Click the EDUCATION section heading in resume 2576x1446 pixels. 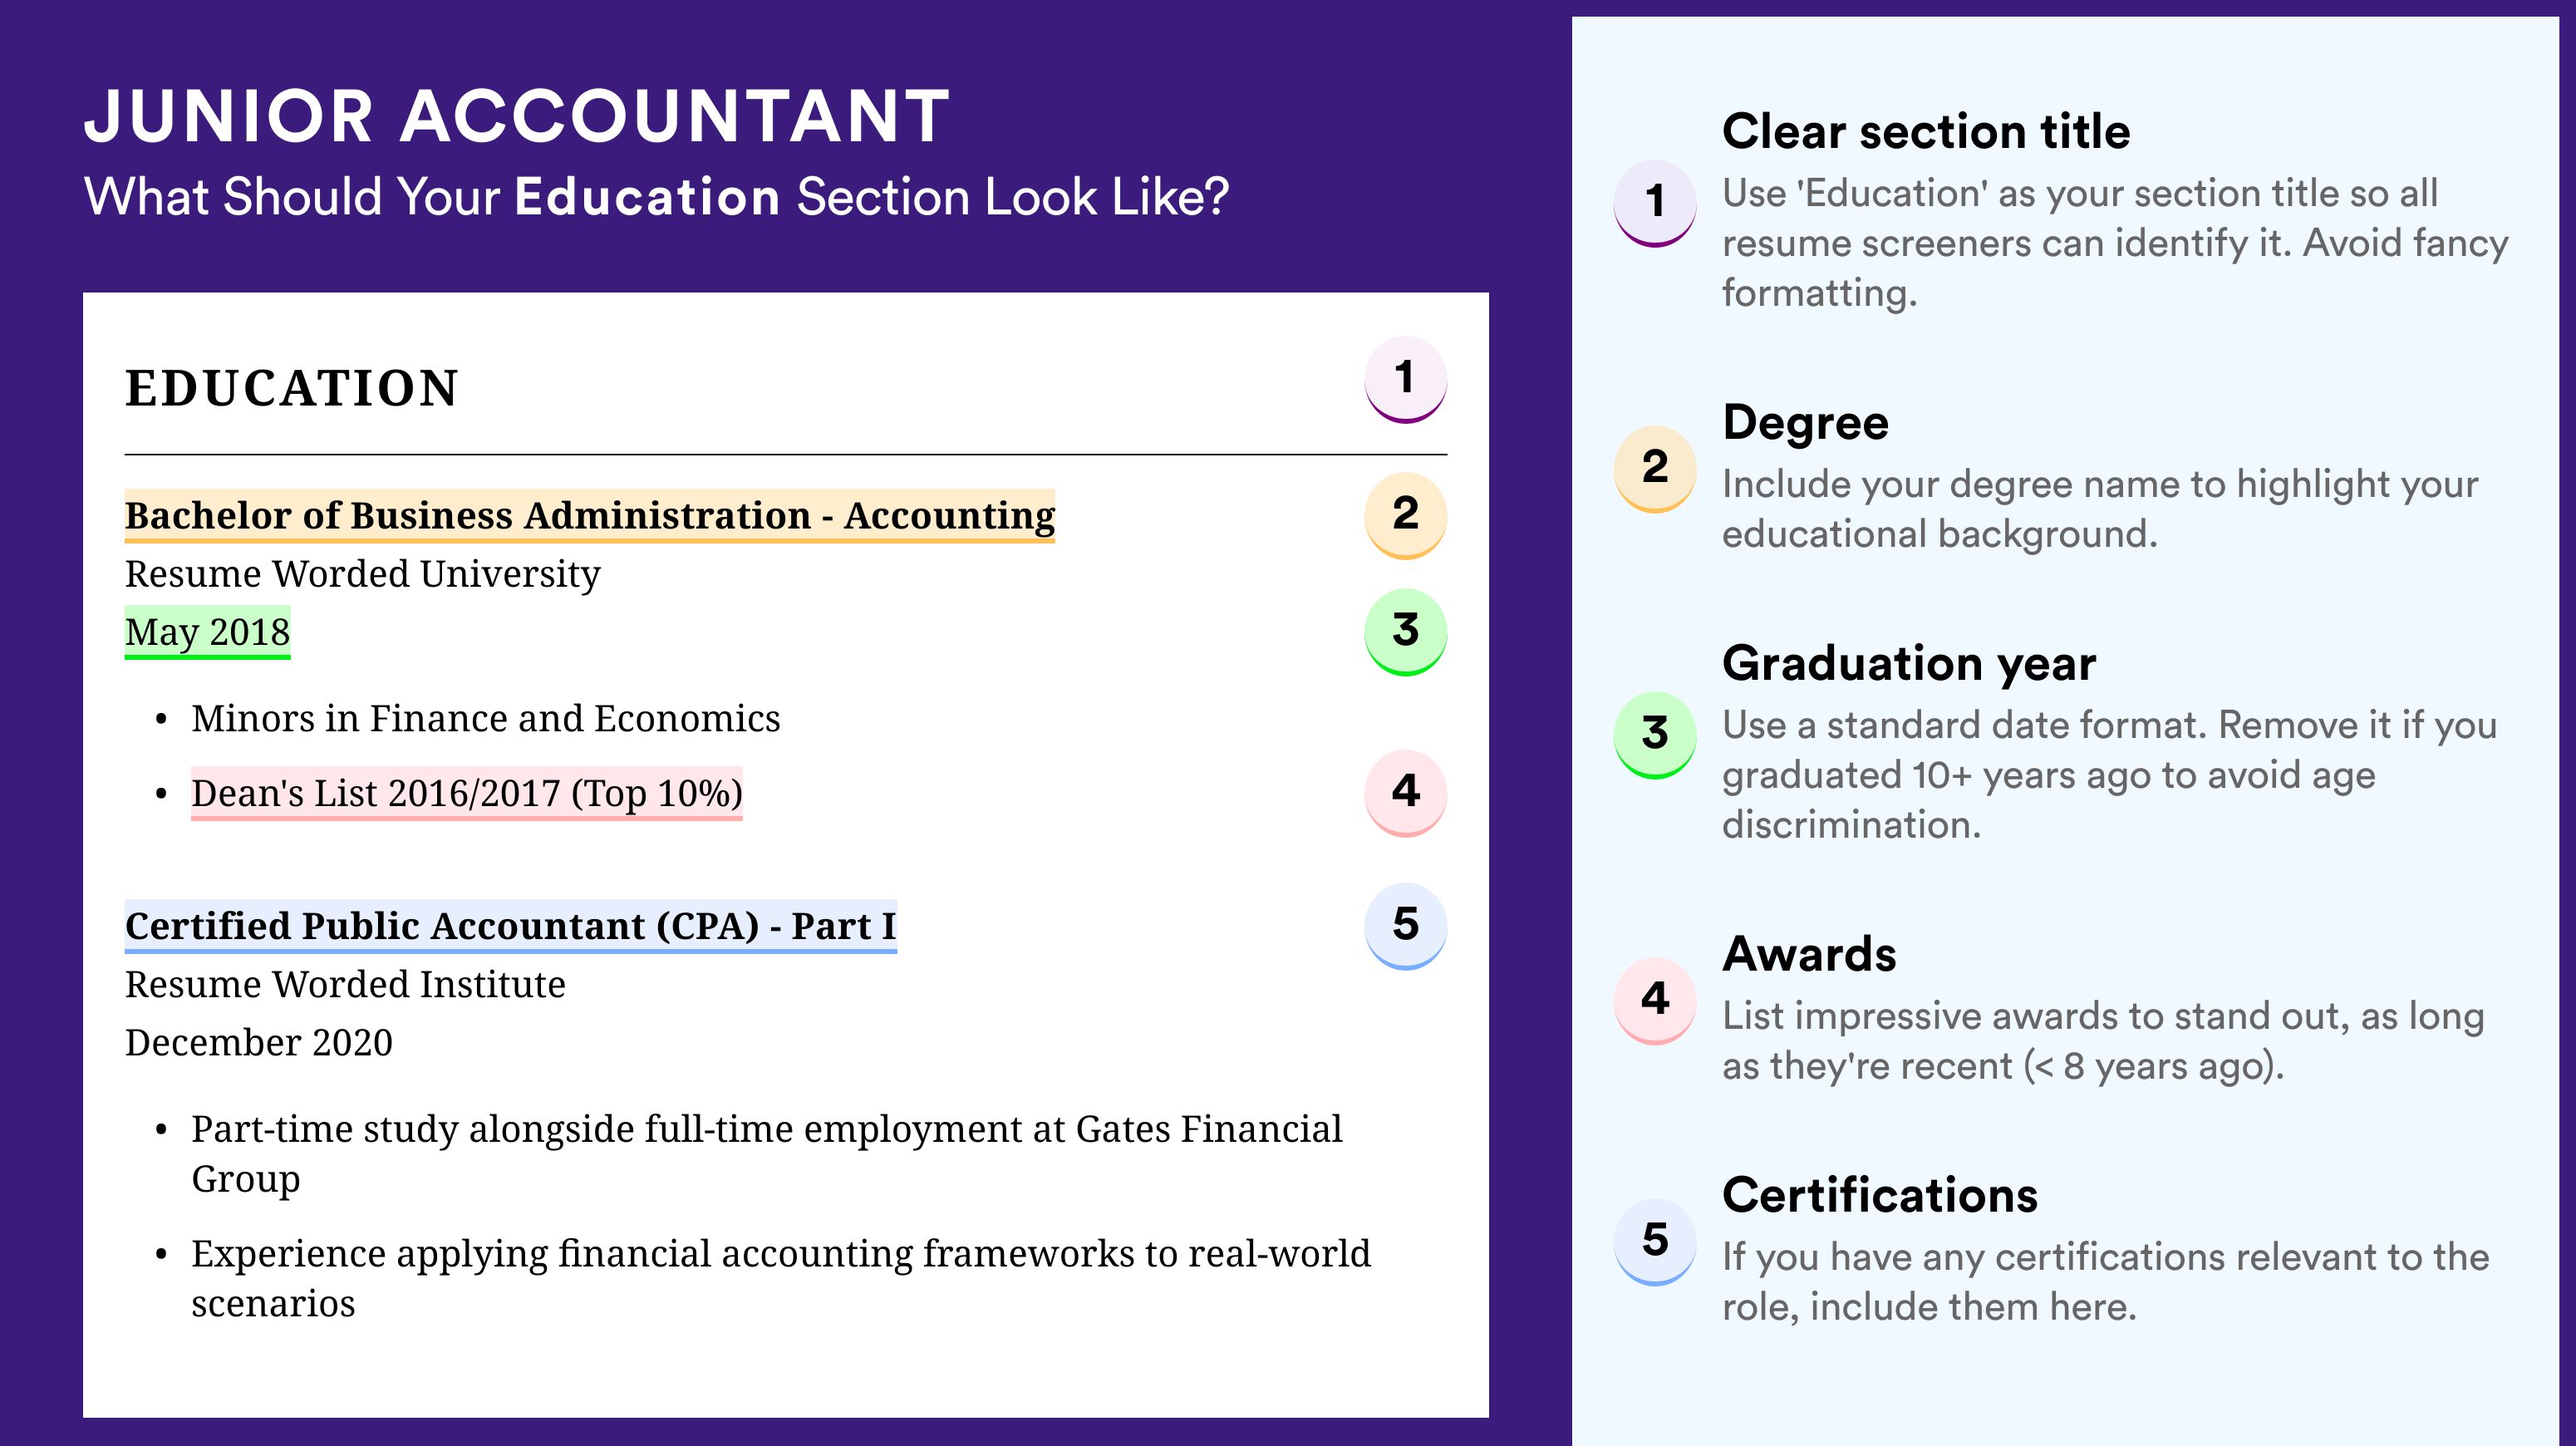(x=292, y=389)
